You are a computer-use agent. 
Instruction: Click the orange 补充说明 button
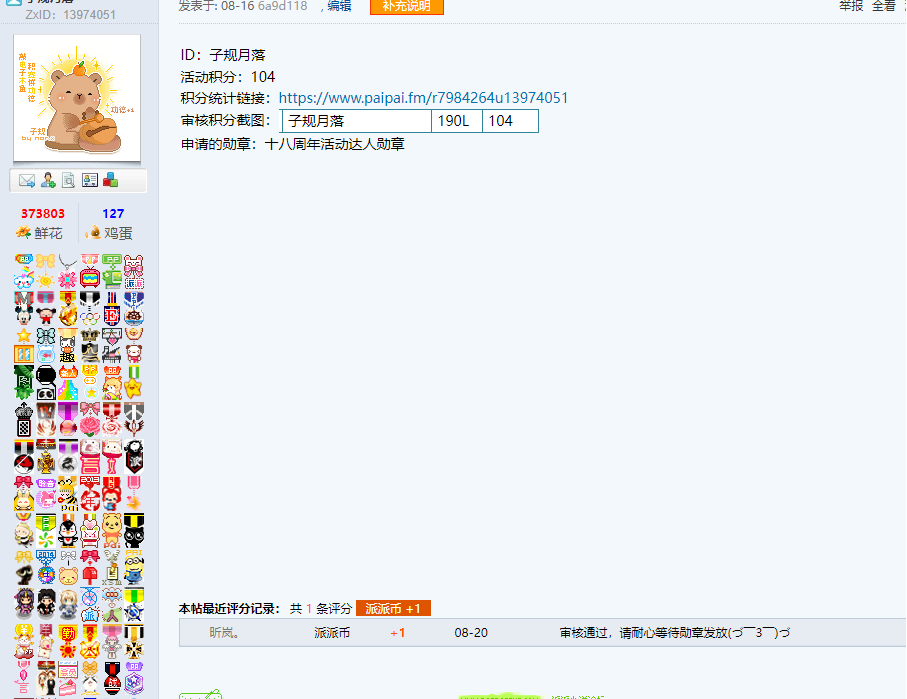tap(407, 6)
